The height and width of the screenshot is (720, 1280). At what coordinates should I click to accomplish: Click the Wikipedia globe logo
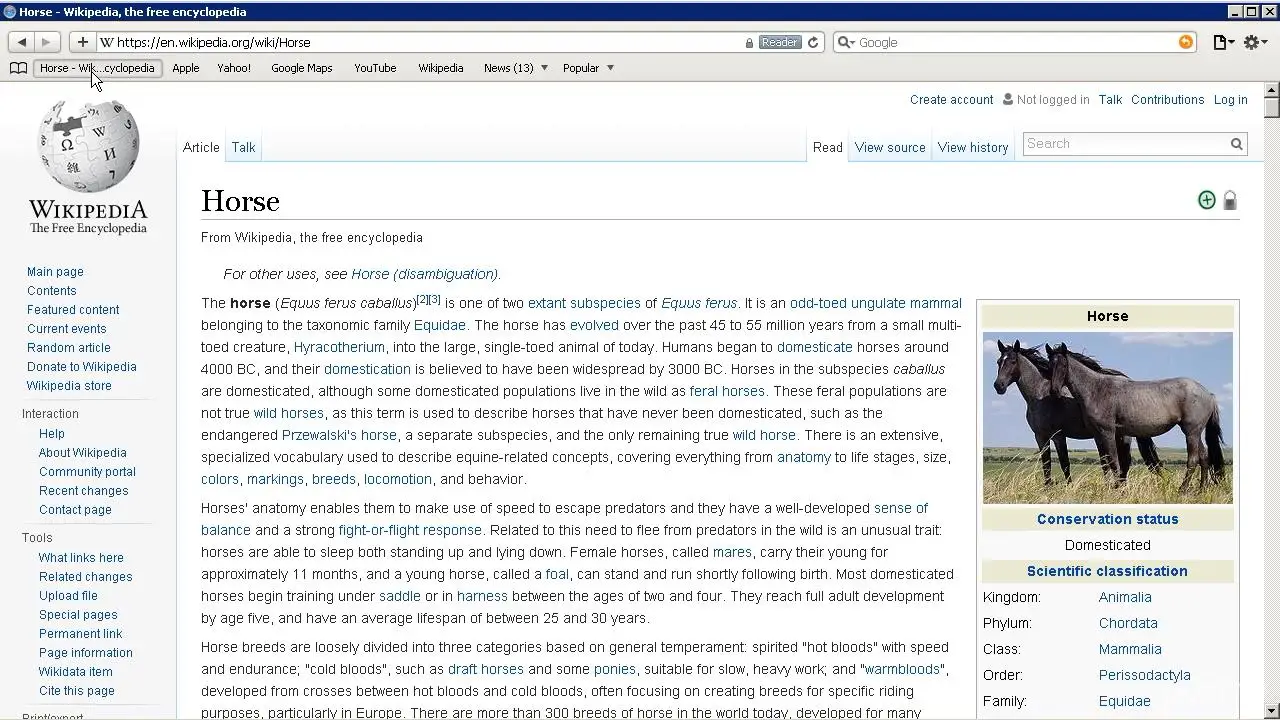coord(88,146)
